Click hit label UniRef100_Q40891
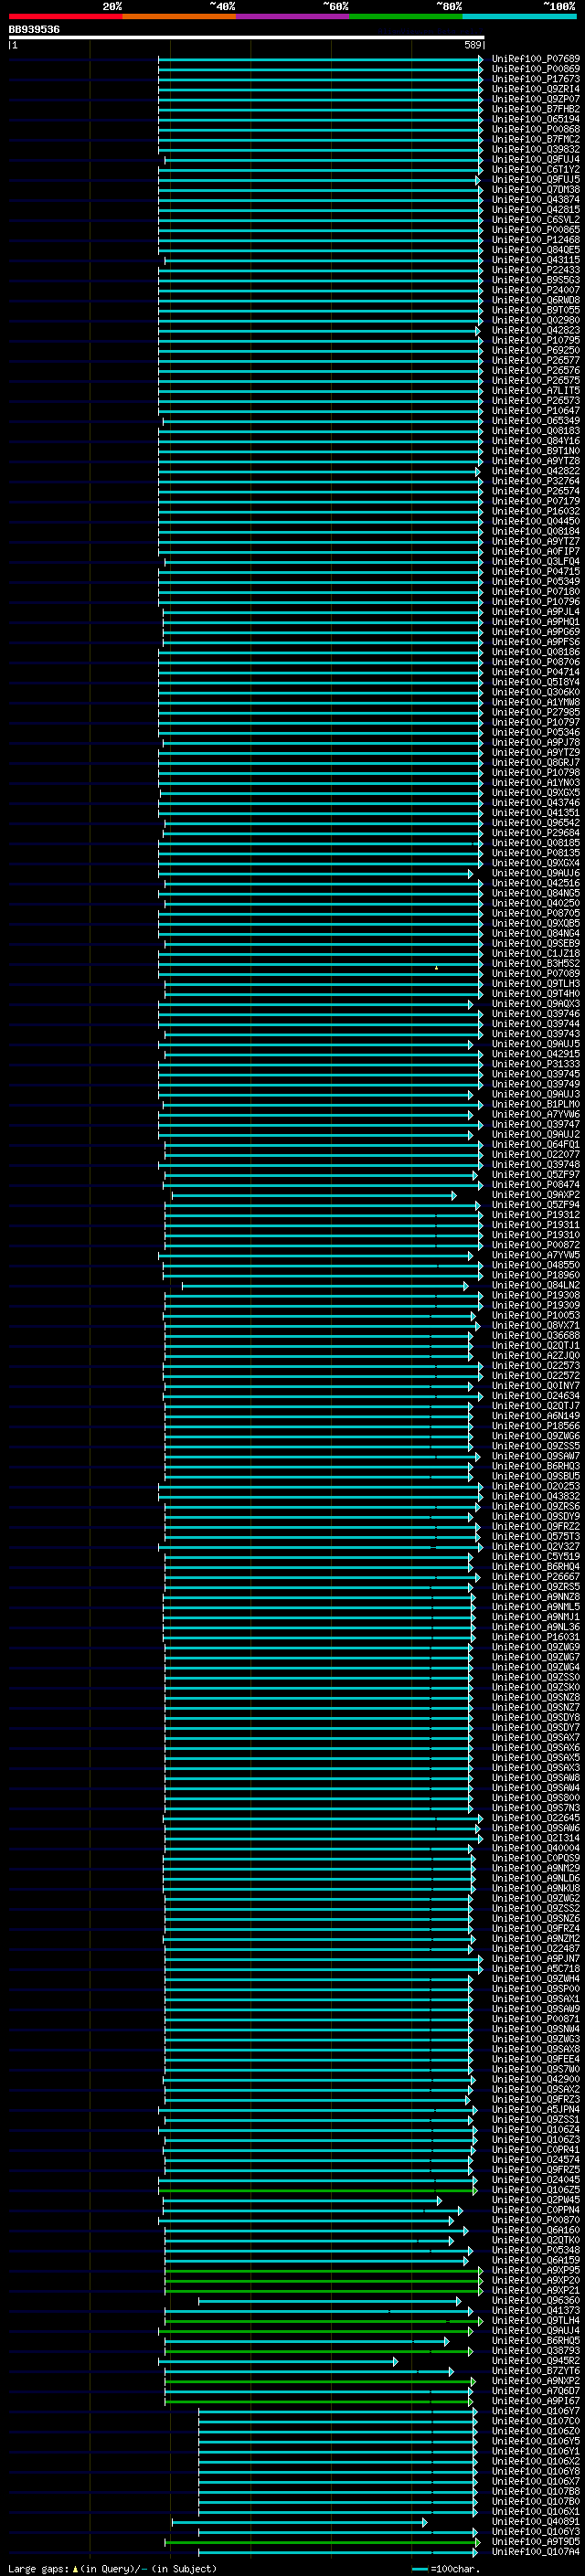This screenshot has height=2576, width=585. [535, 2523]
